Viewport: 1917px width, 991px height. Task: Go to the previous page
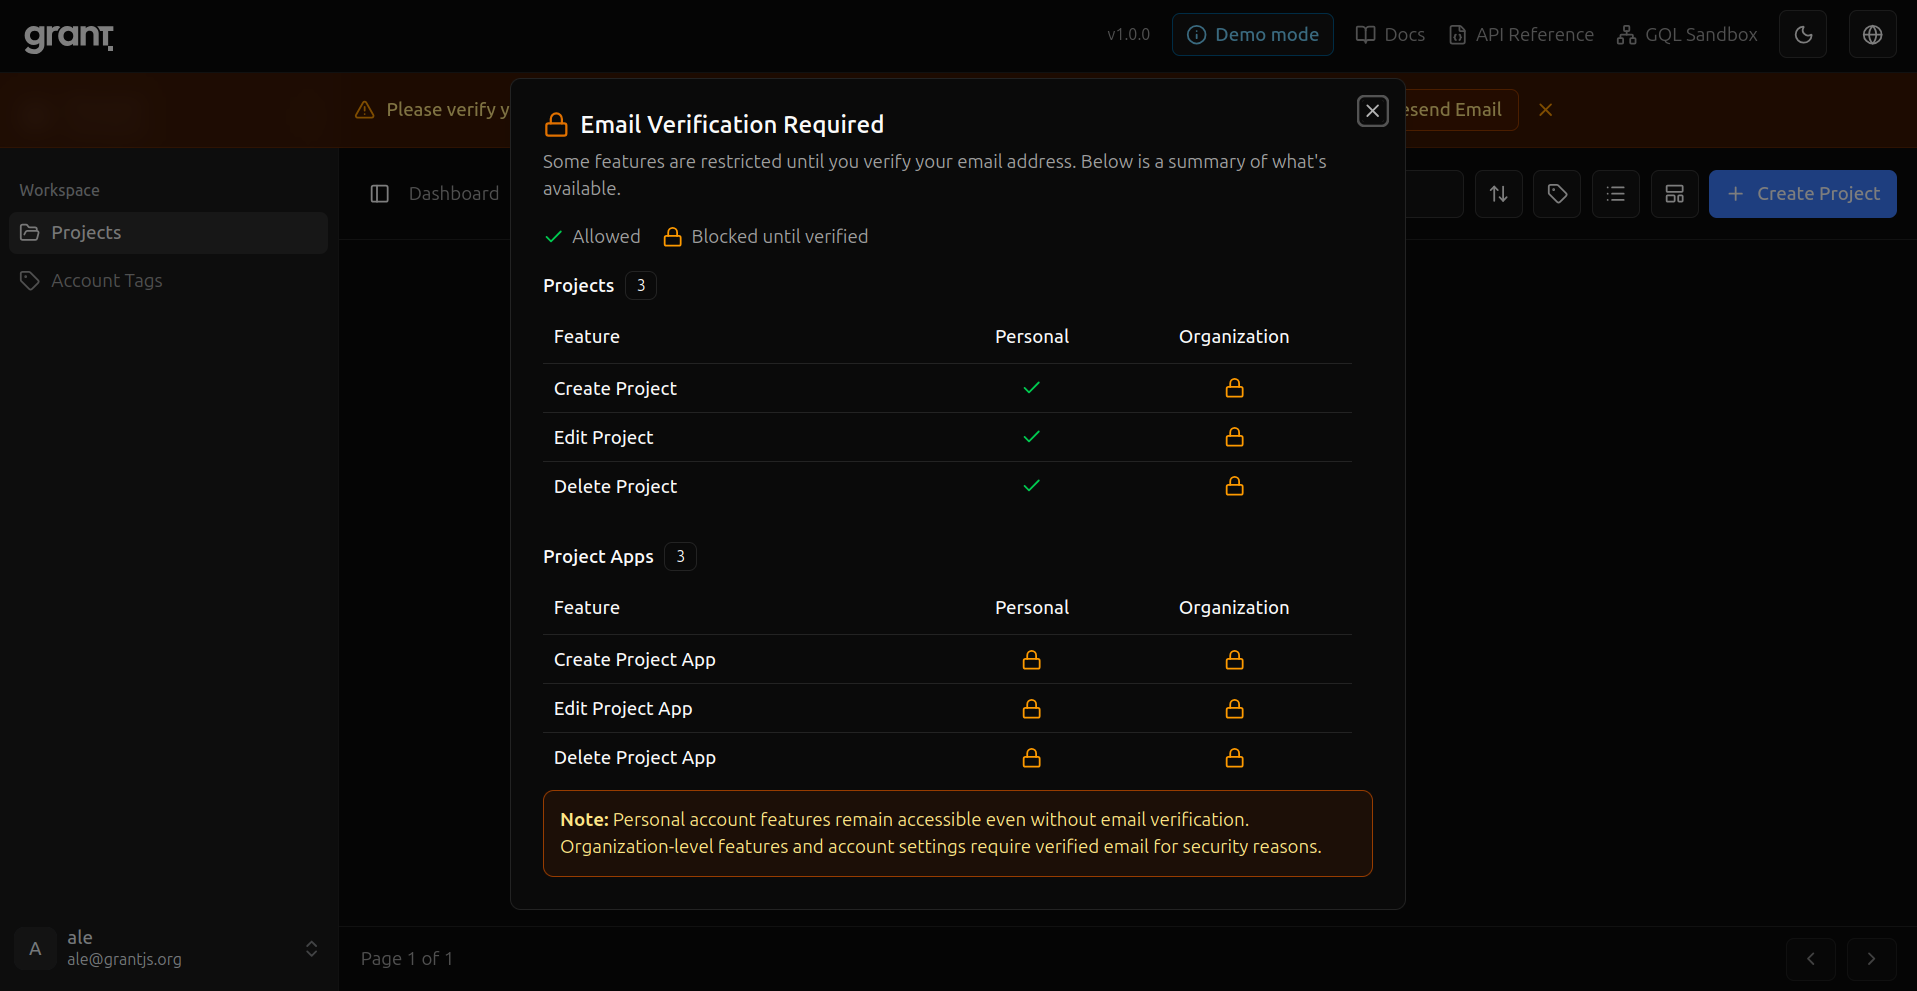[1810, 959]
